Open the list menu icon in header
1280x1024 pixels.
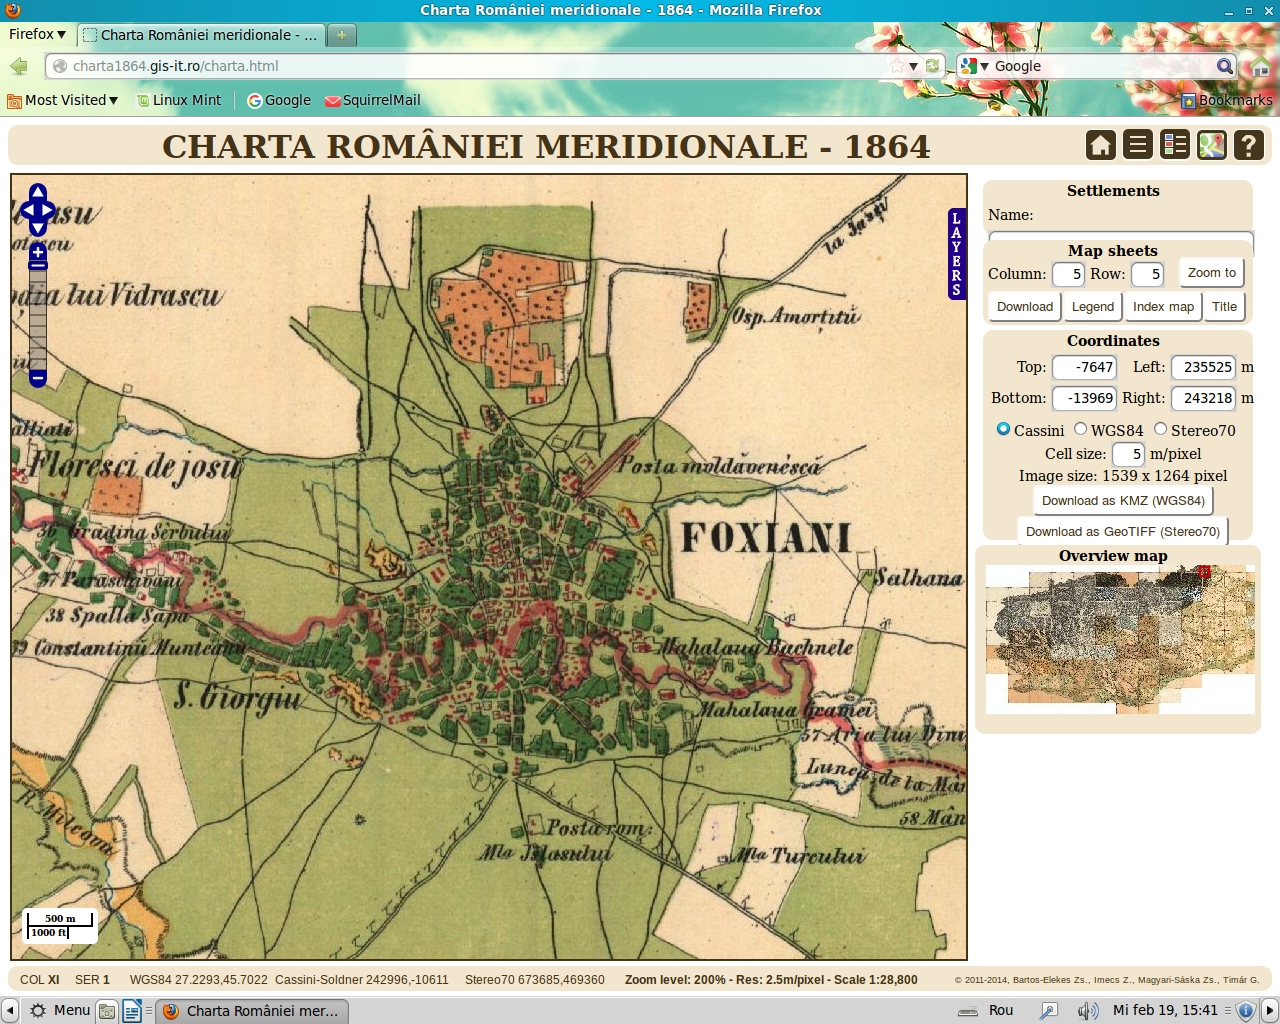[x=1138, y=145]
